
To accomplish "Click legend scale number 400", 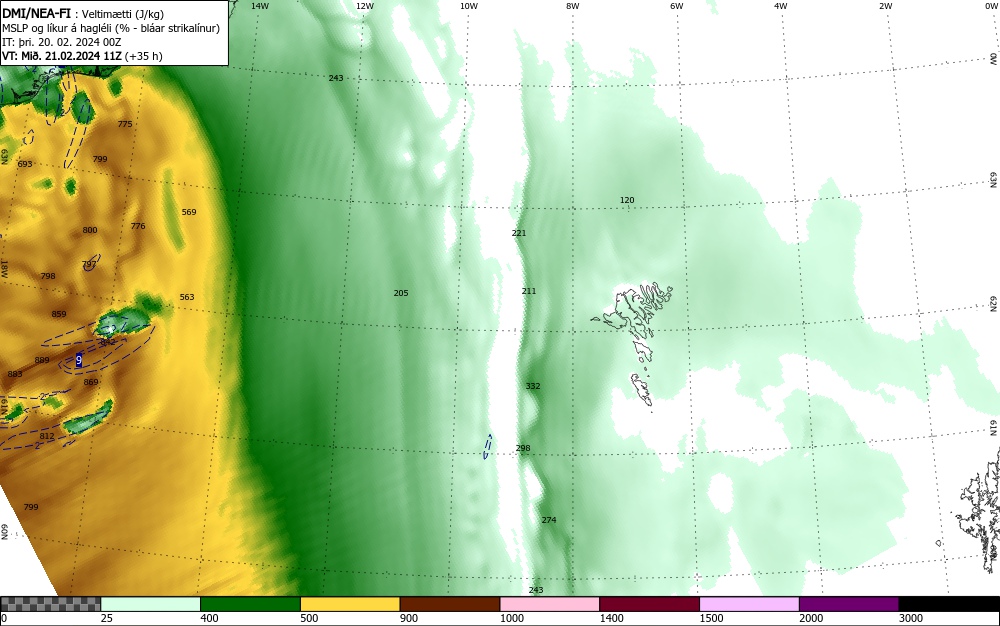I will [209, 618].
